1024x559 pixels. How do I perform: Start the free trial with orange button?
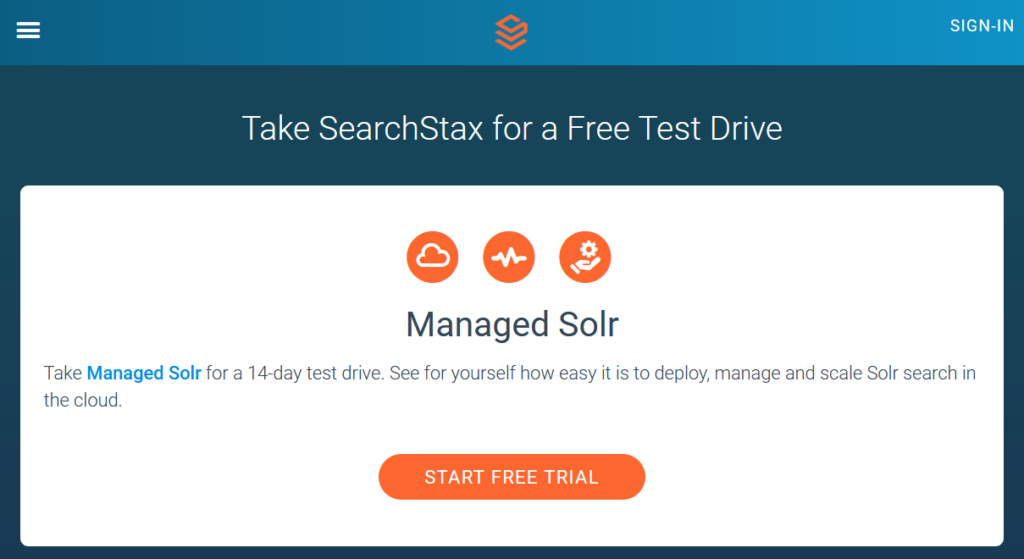(512, 477)
